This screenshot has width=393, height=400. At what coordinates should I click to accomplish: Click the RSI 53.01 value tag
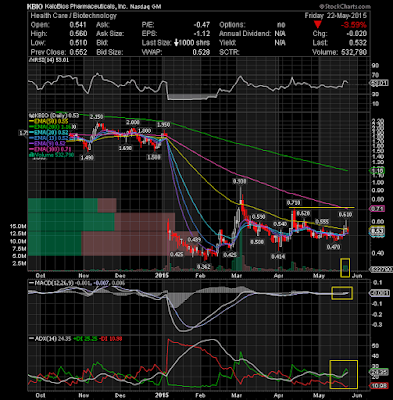pos(380,83)
